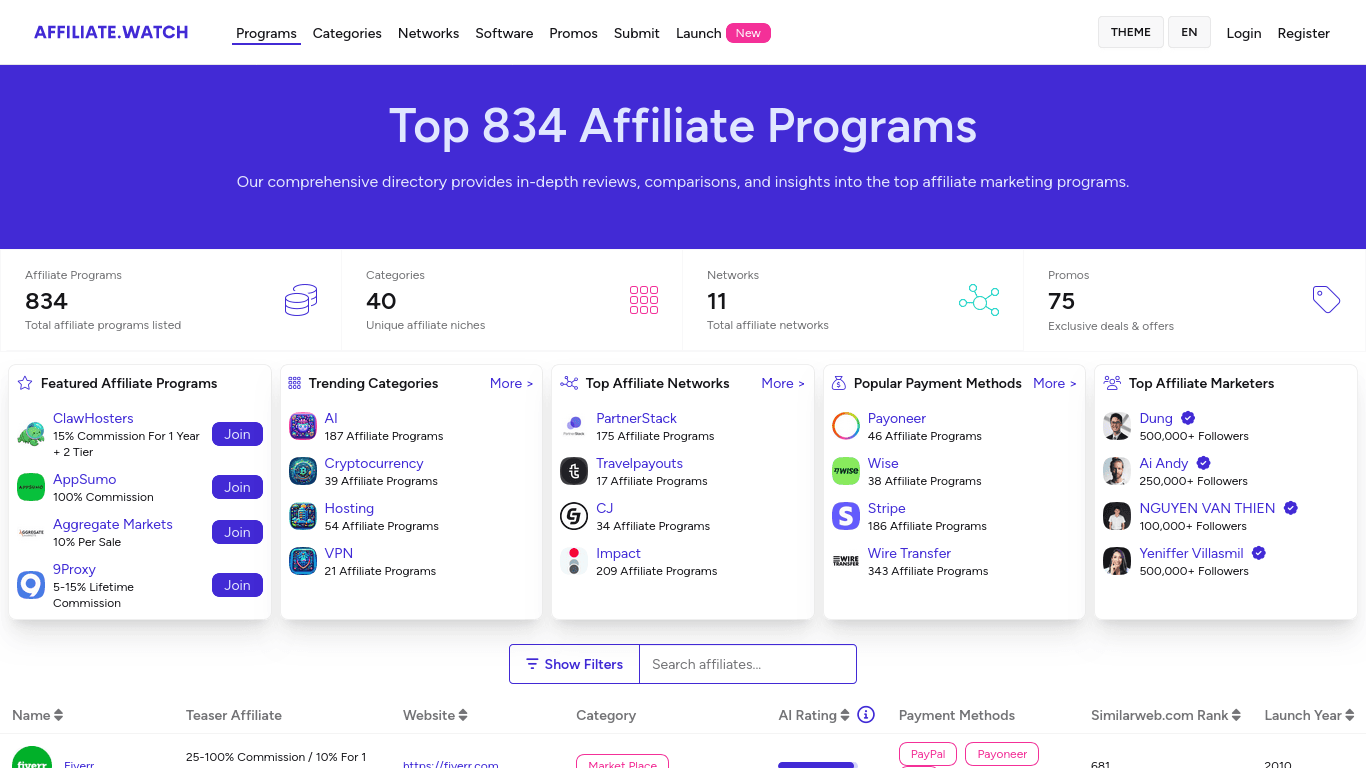Join the AppSumo affiliate program
Image resolution: width=1366 pixels, height=768 pixels.
[237, 487]
